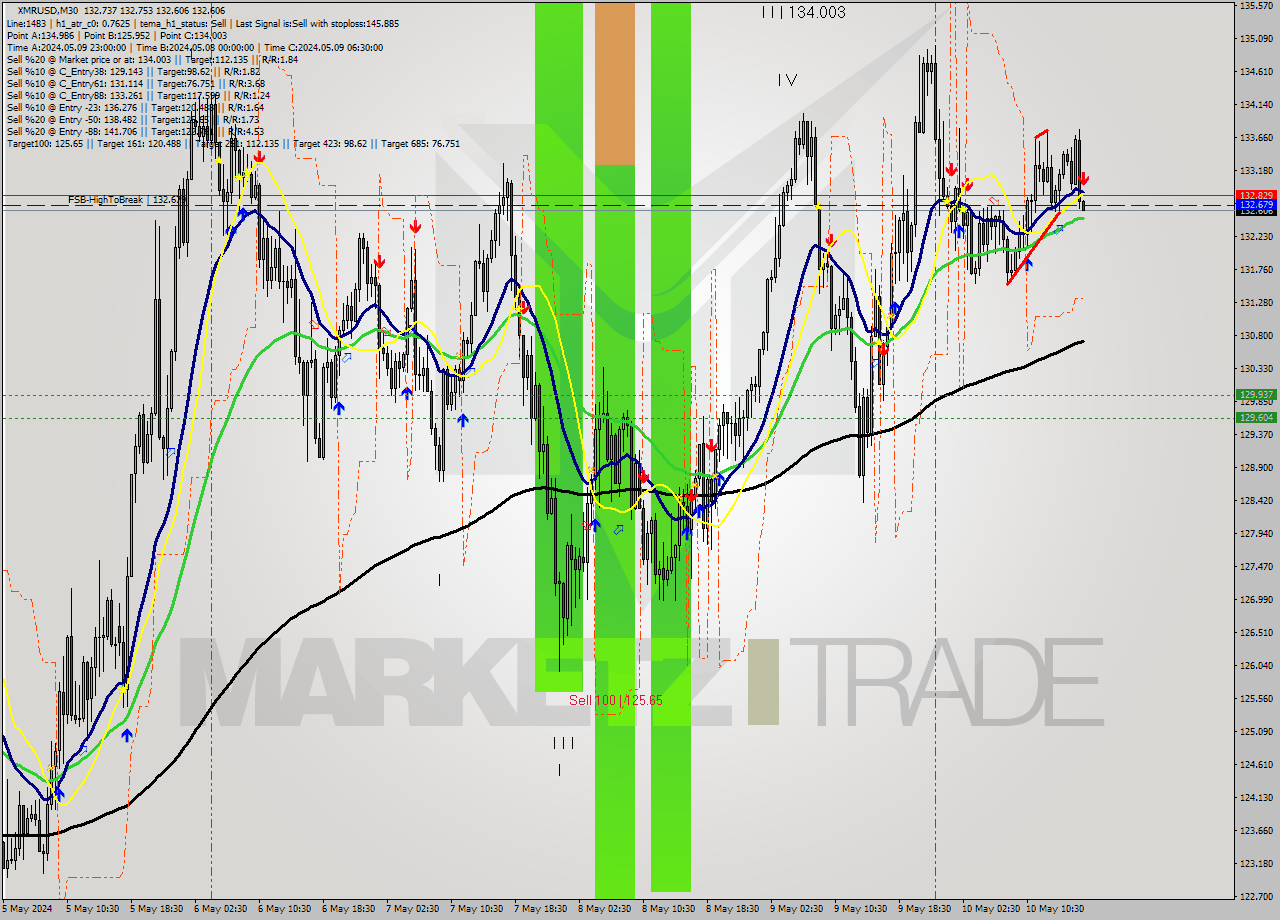Click the red 132.829 price tag

tap(1255, 195)
